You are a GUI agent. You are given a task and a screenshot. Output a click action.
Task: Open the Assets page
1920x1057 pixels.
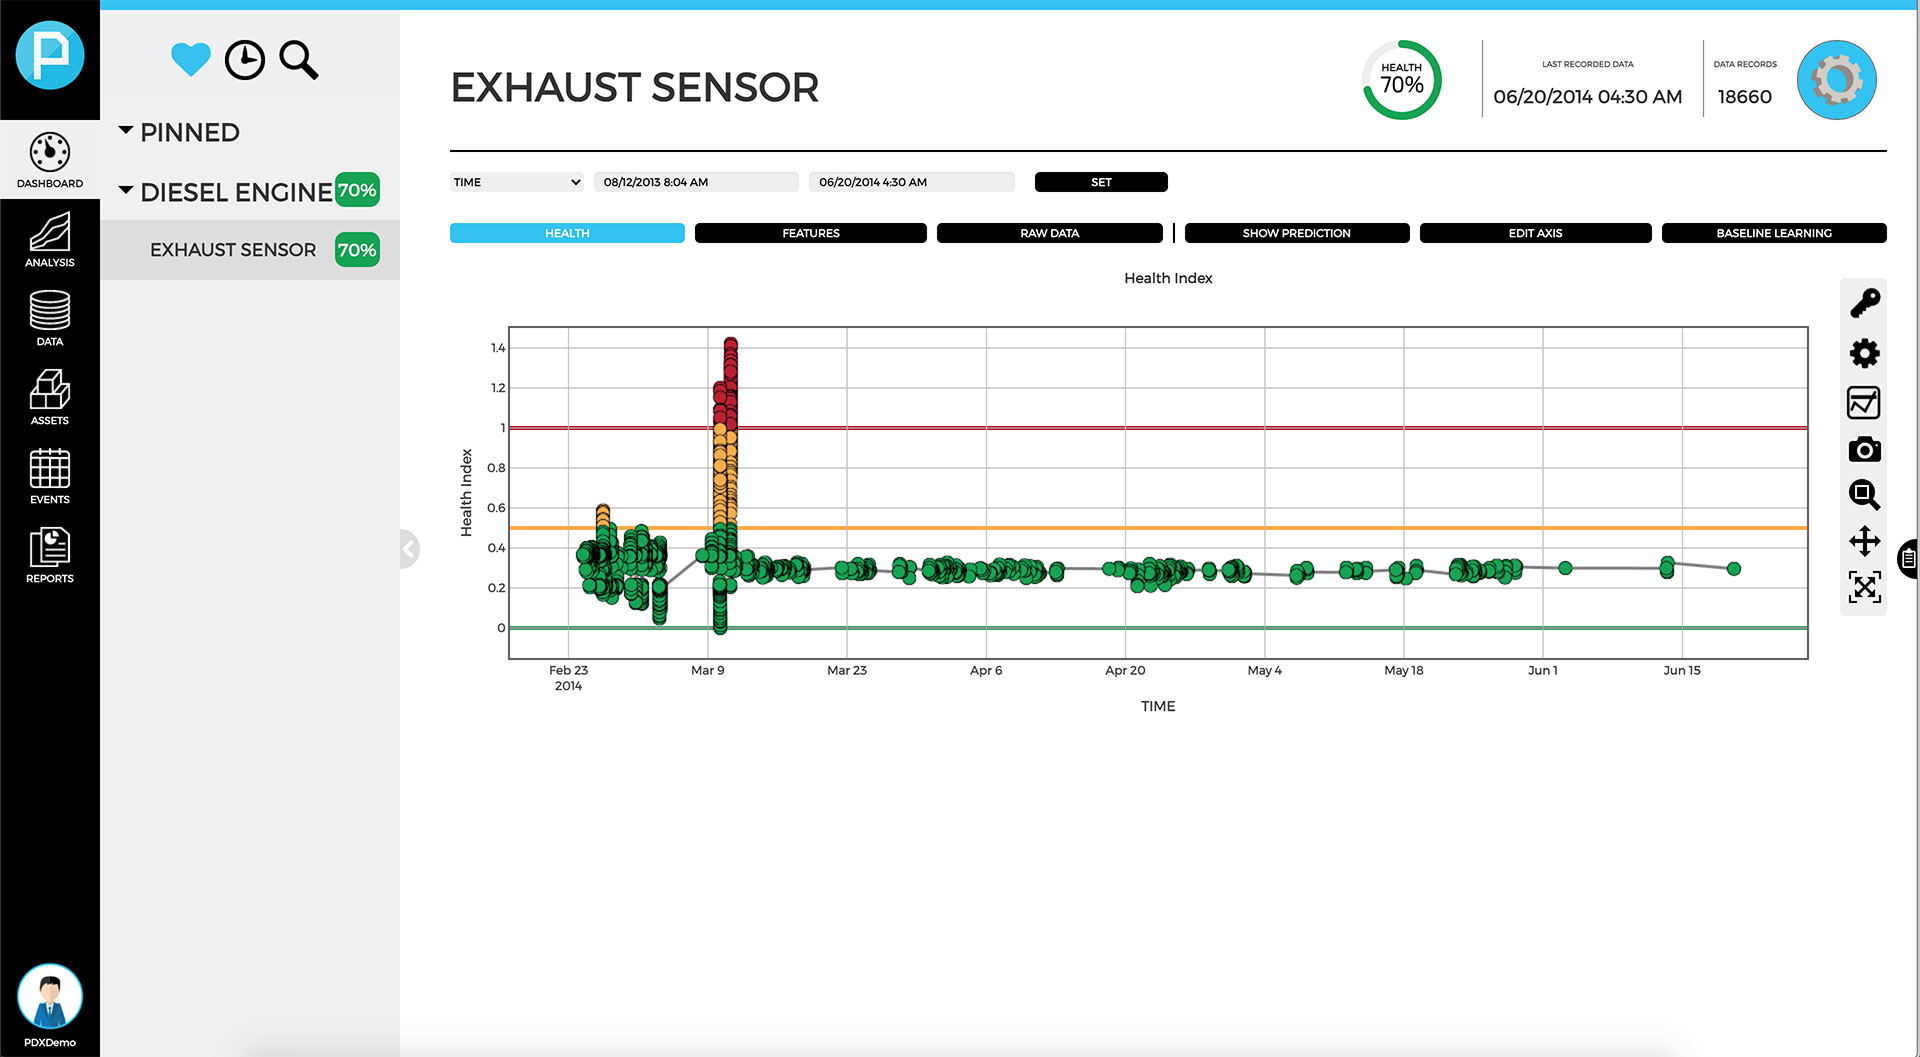pyautogui.click(x=50, y=397)
